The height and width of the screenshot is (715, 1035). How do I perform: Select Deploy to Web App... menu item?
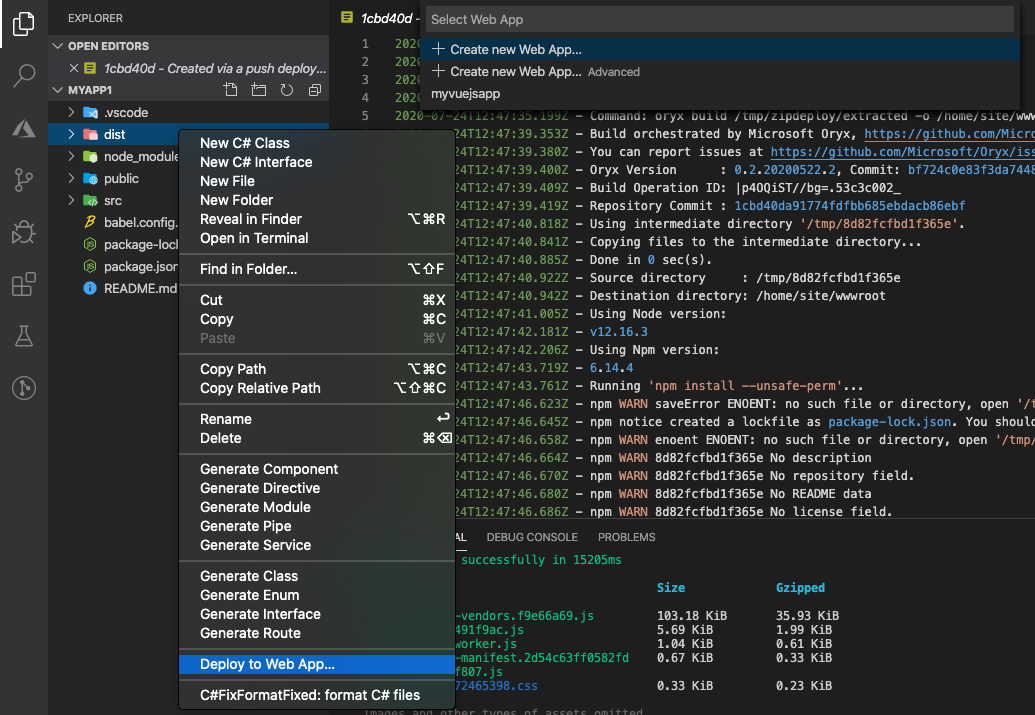click(317, 664)
